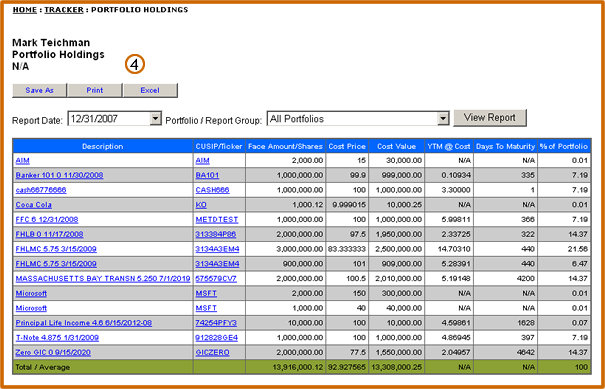Open the METDTEST ticker link

[x=216, y=220]
